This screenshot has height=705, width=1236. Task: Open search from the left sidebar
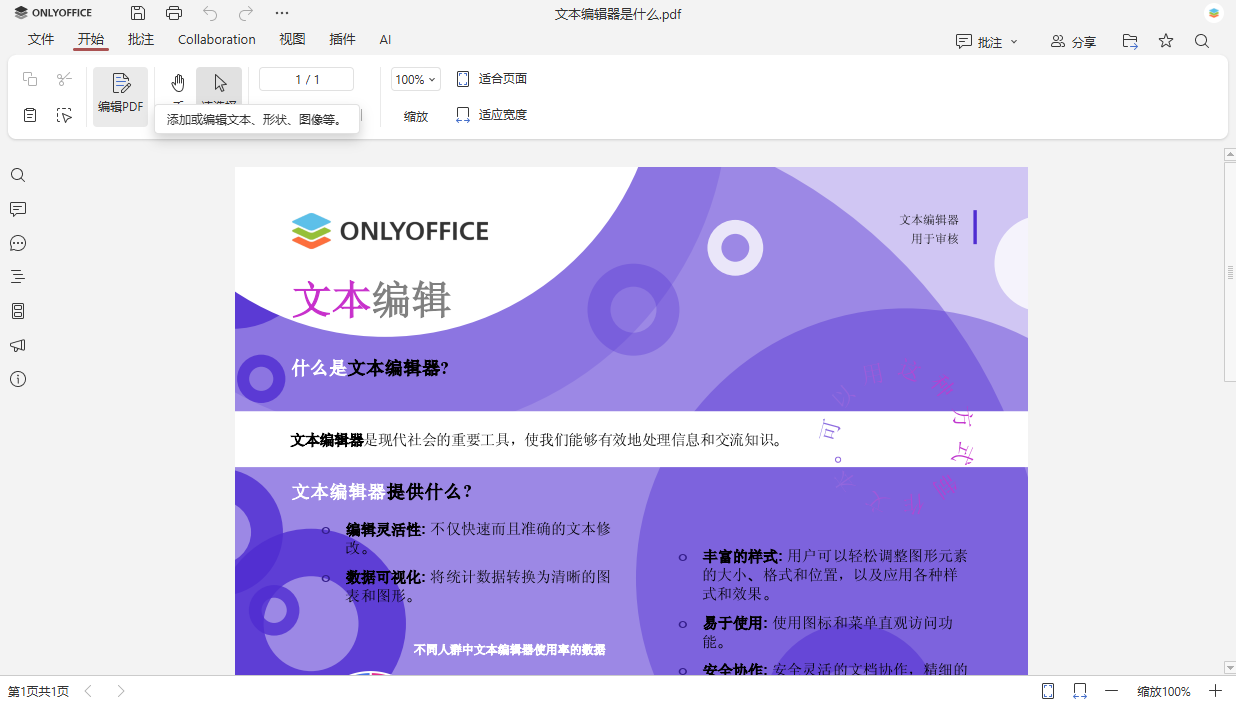click(18, 175)
